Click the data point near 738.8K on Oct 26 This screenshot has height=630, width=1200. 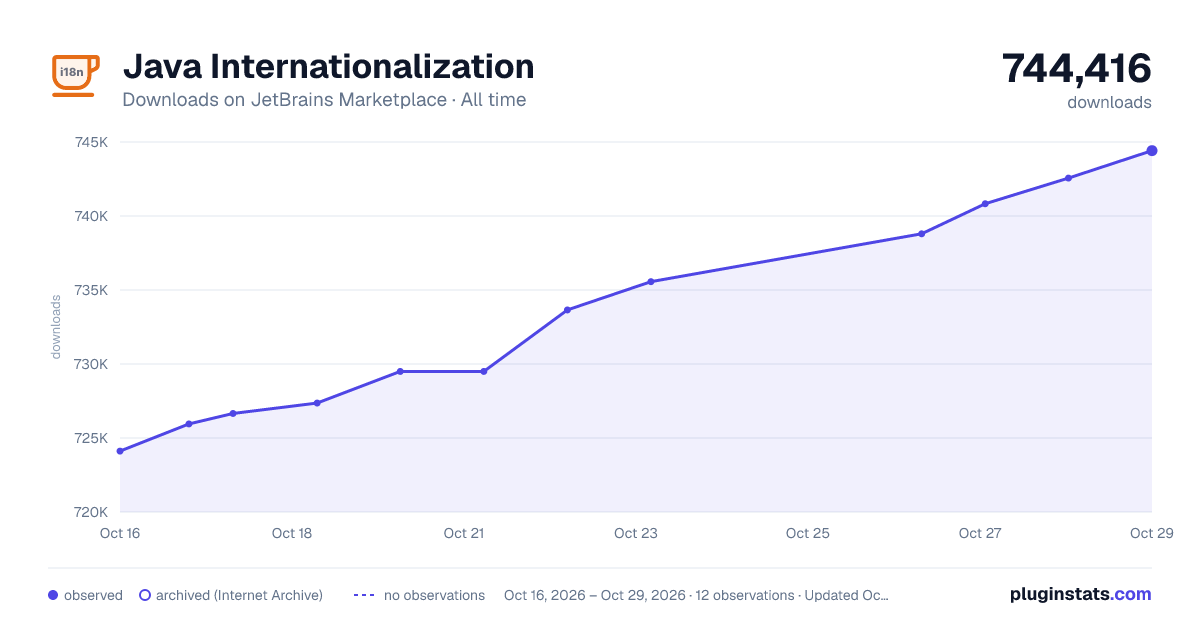(x=921, y=234)
